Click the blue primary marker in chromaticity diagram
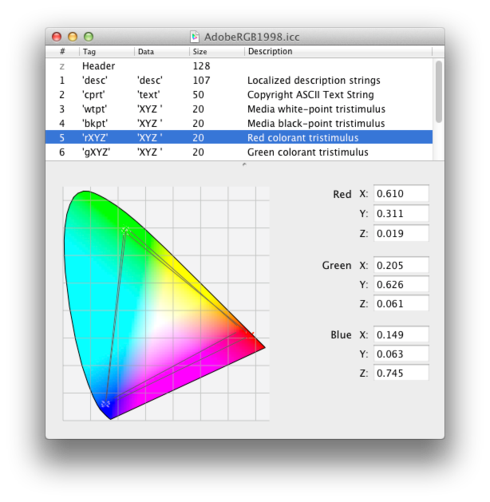Viewport: 490px width, 502px height. pyautogui.click(x=106, y=404)
